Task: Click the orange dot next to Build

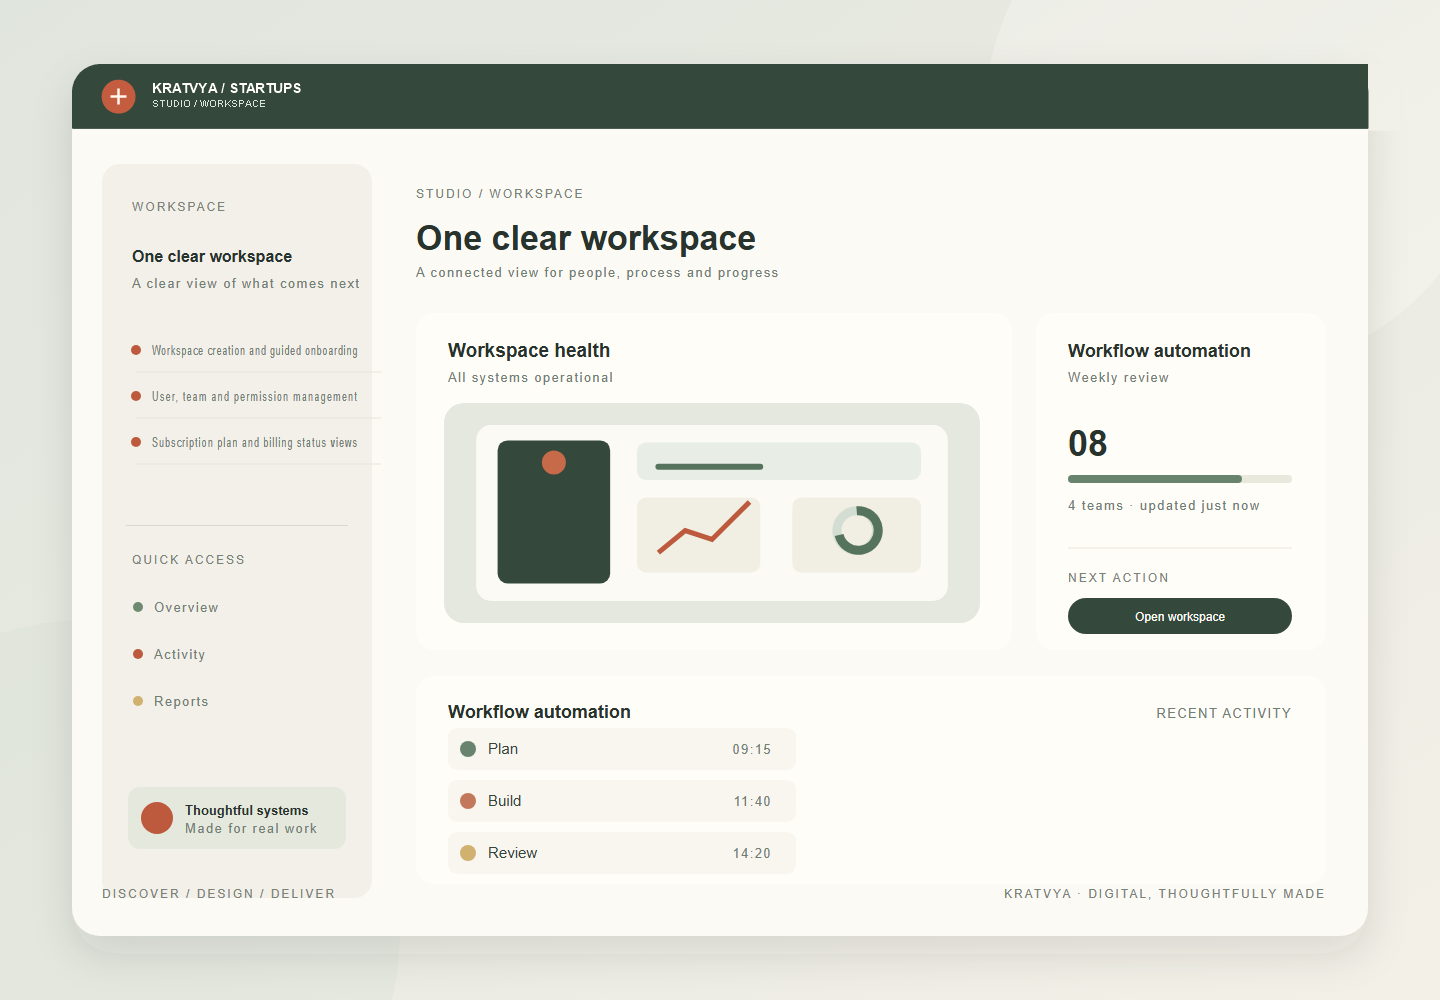Action: tap(468, 801)
